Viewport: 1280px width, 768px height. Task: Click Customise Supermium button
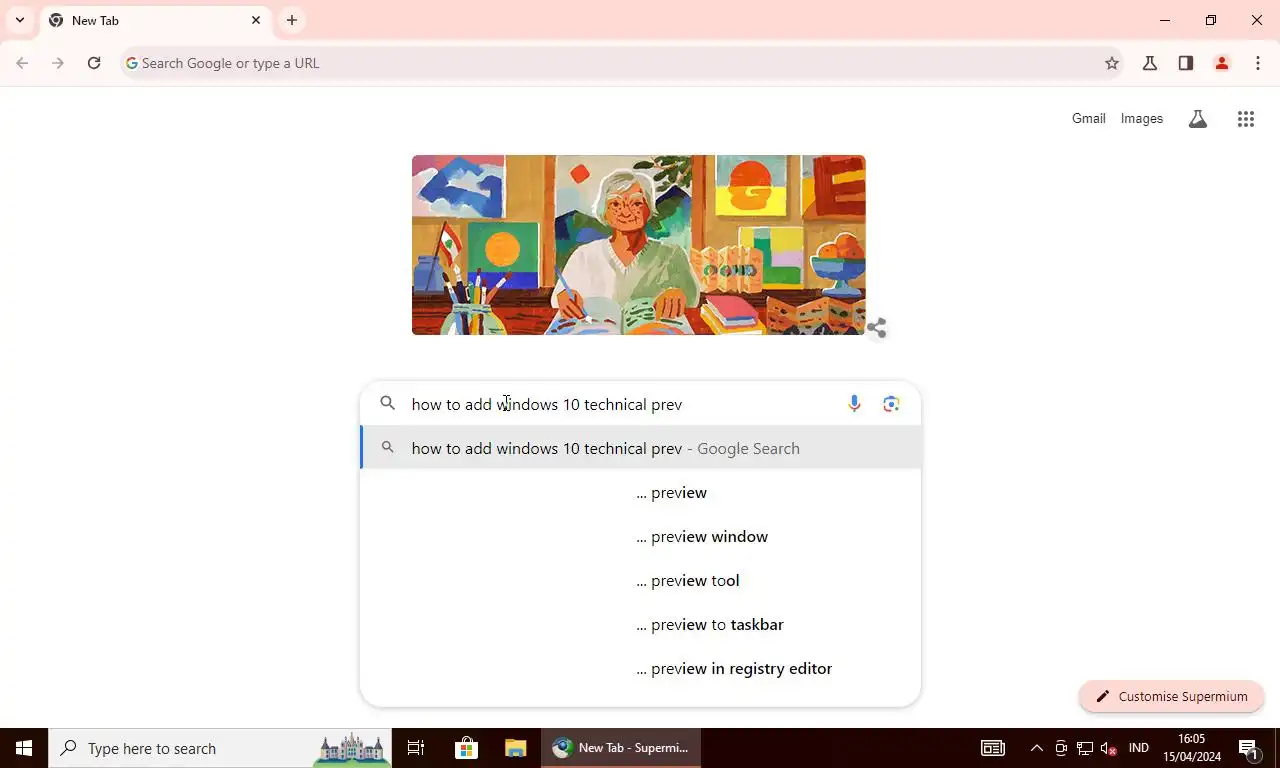pyautogui.click(x=1172, y=696)
